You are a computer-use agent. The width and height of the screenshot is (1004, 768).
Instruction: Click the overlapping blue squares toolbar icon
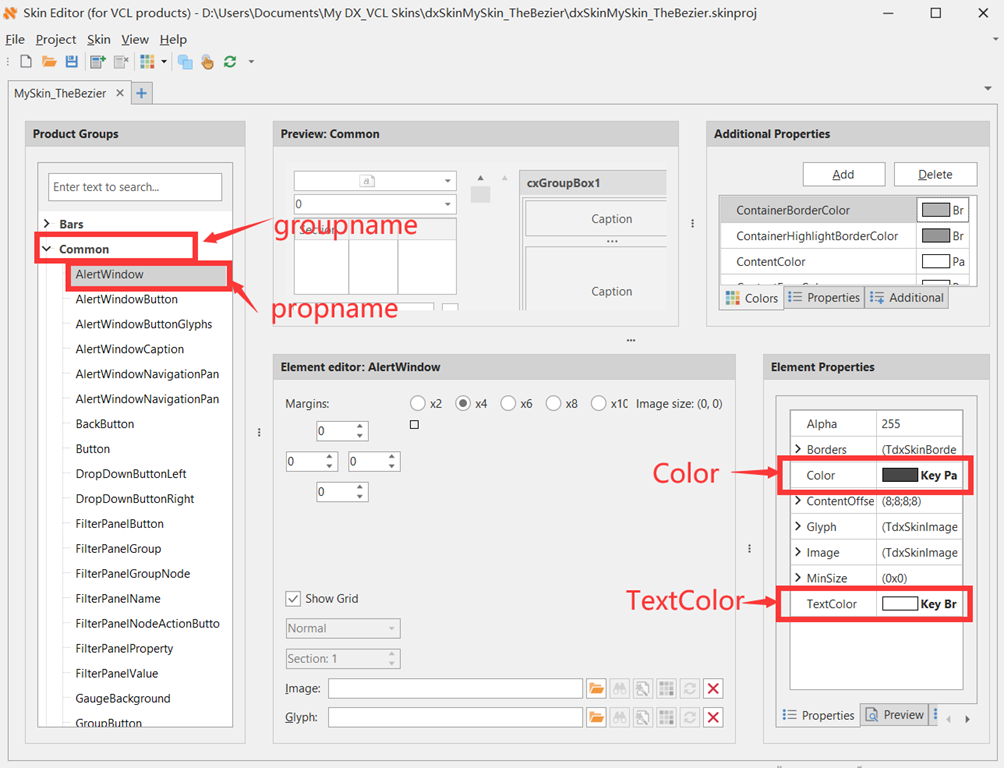[x=185, y=61]
